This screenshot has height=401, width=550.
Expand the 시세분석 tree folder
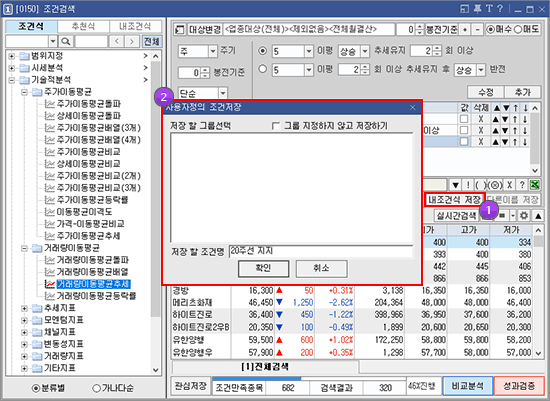tap(12, 68)
